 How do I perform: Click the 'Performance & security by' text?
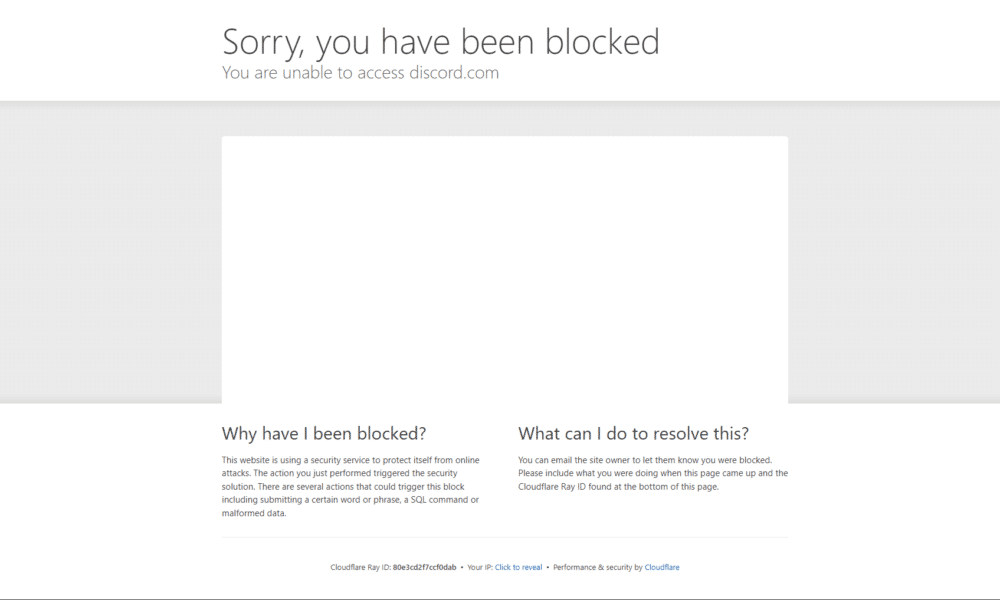click(598, 567)
